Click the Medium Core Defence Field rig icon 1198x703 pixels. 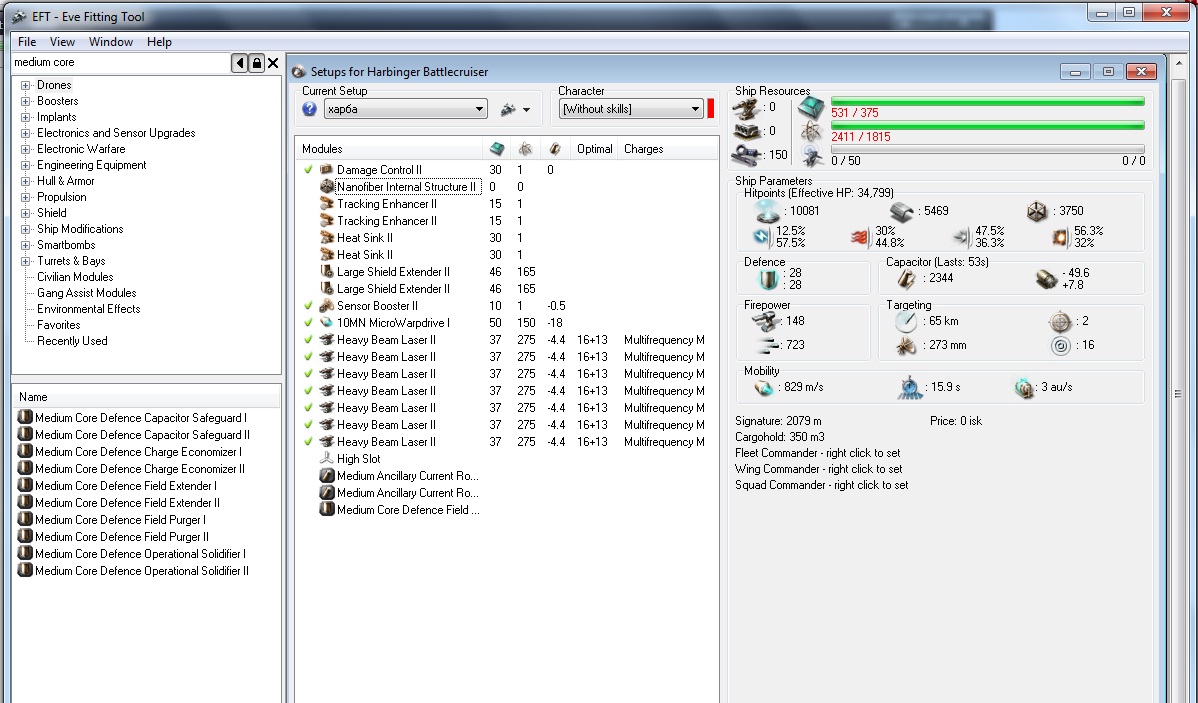coord(326,510)
